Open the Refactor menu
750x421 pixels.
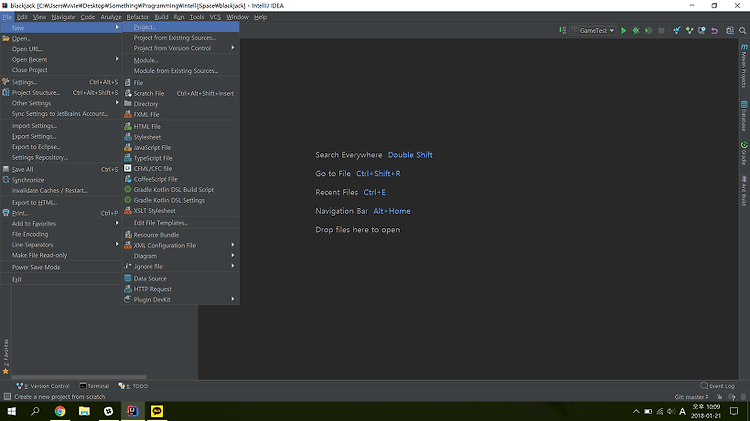(138, 17)
